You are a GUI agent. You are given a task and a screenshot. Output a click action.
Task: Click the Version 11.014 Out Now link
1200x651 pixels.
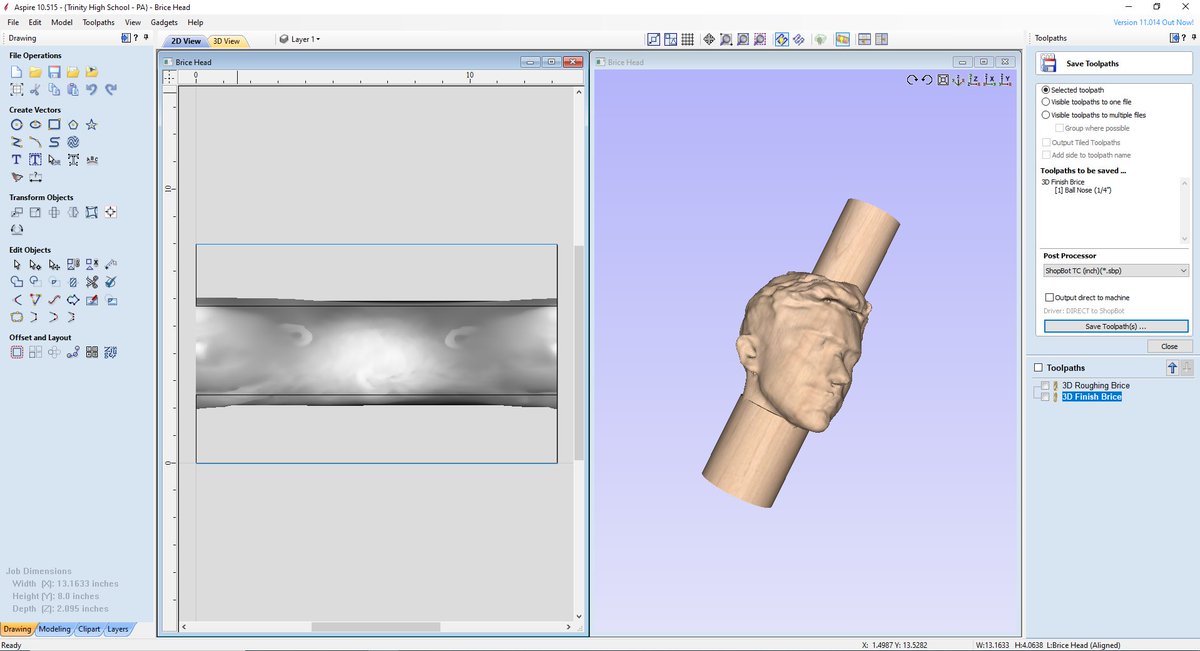[1154, 22]
